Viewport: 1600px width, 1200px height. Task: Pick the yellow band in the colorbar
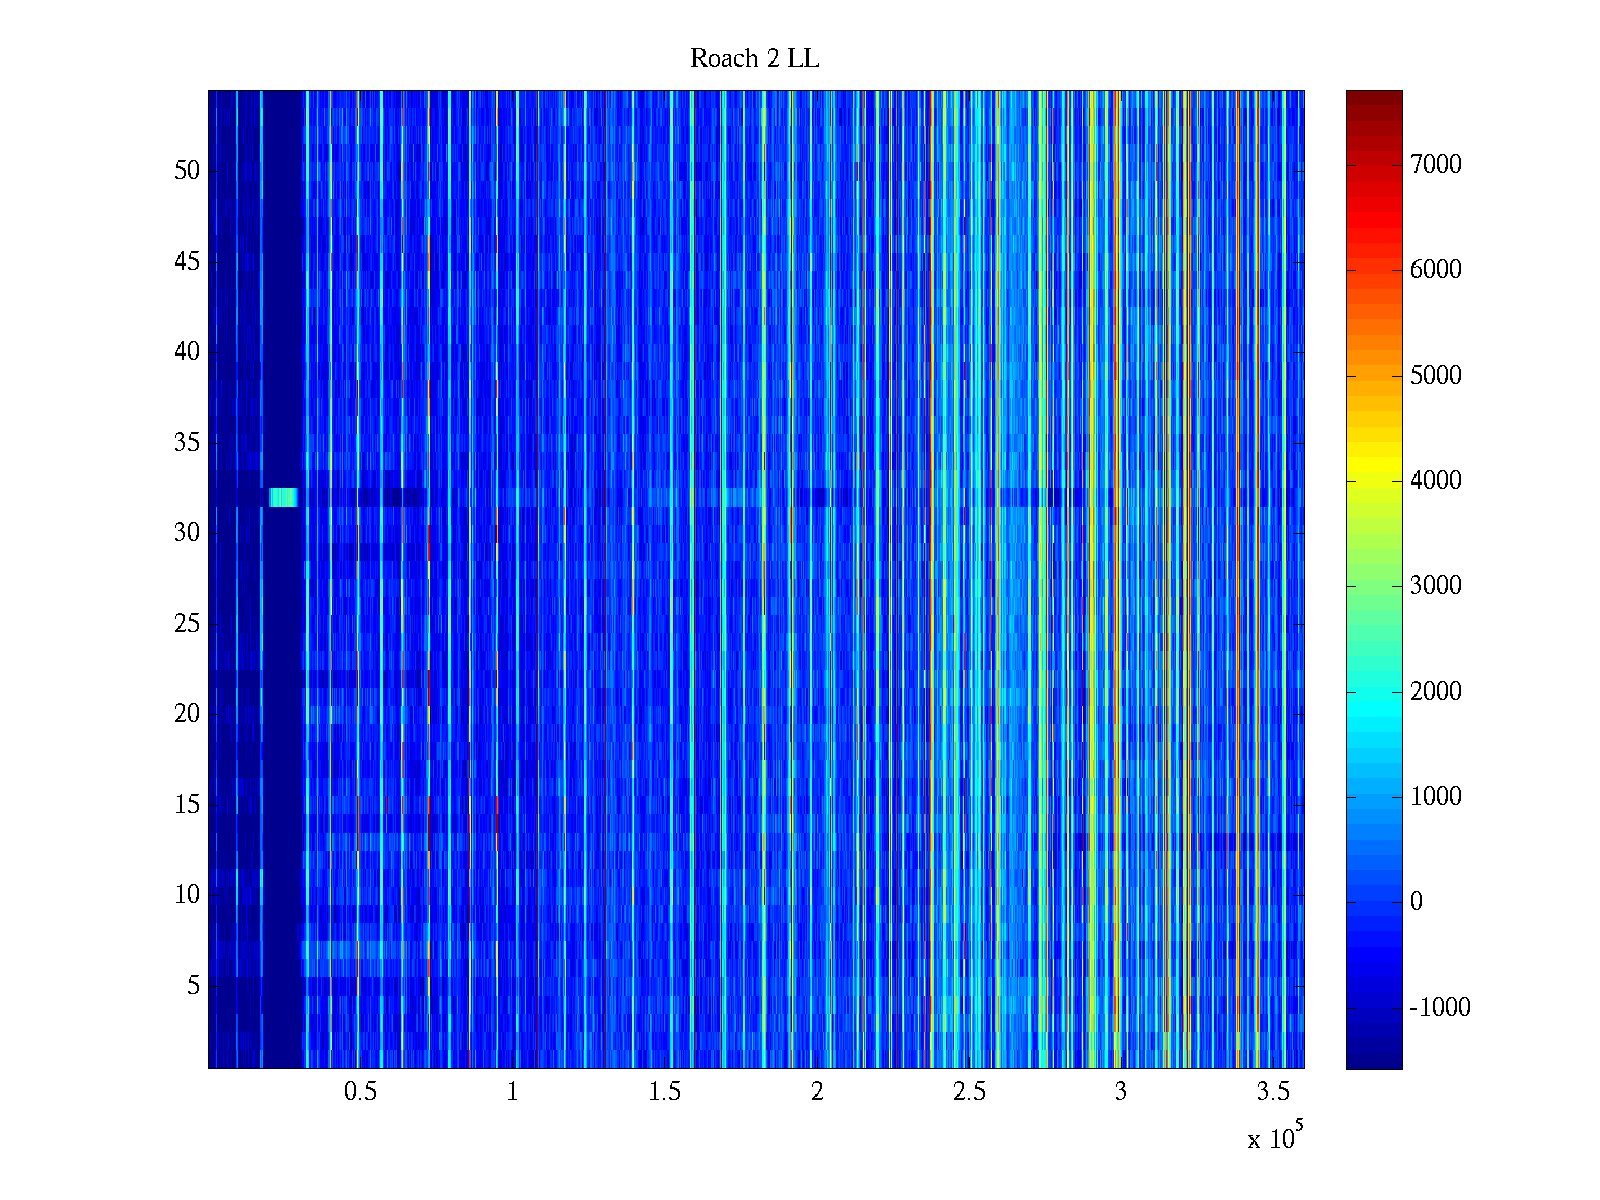pyautogui.click(x=1373, y=468)
